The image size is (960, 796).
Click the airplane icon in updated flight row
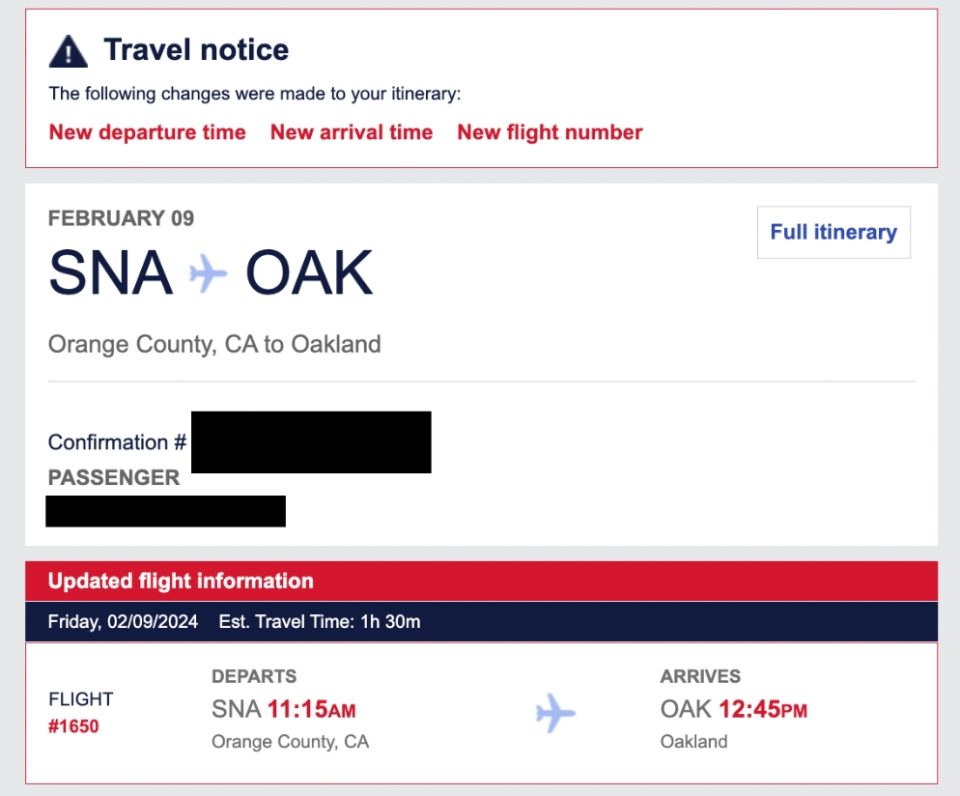point(558,712)
